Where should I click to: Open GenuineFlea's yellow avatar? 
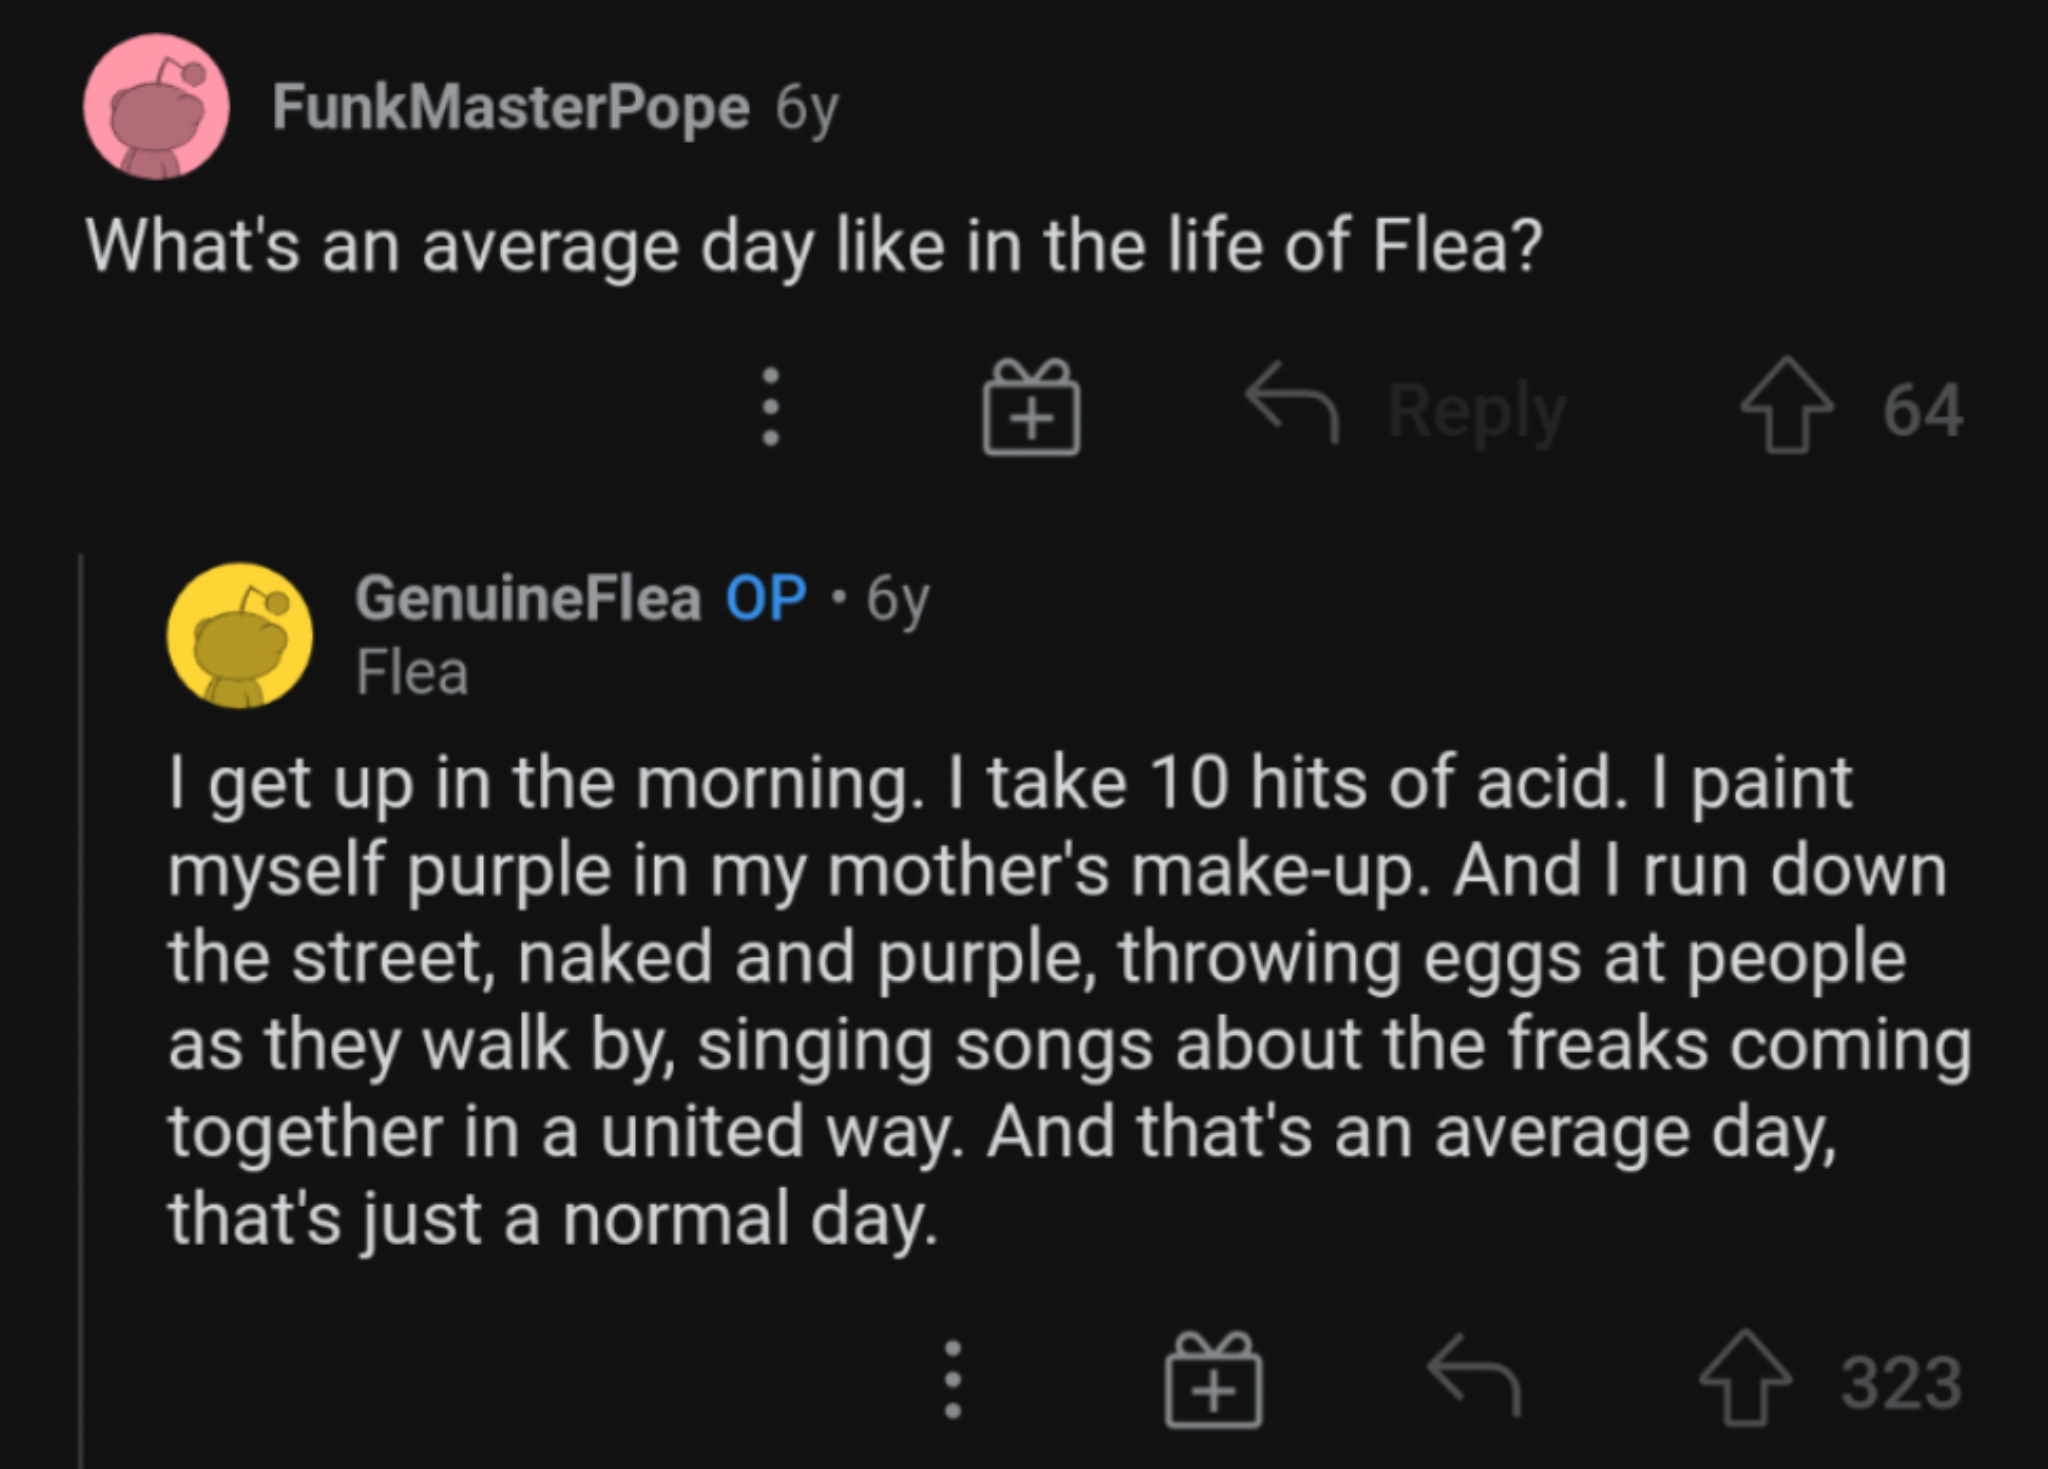239,636
